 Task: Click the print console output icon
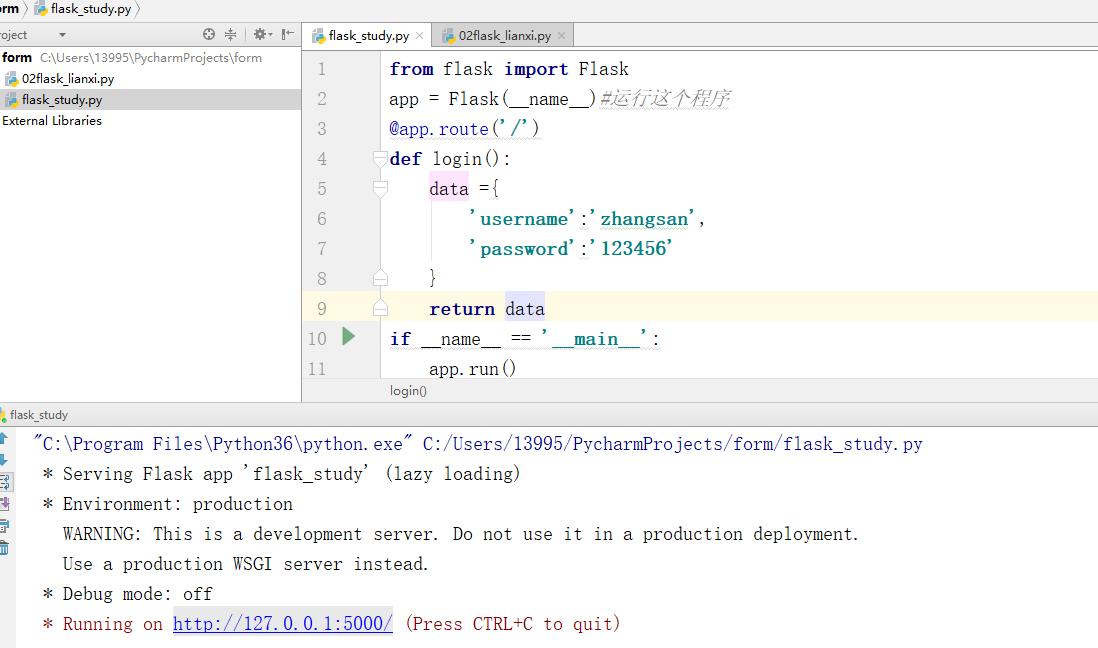[x=4, y=525]
